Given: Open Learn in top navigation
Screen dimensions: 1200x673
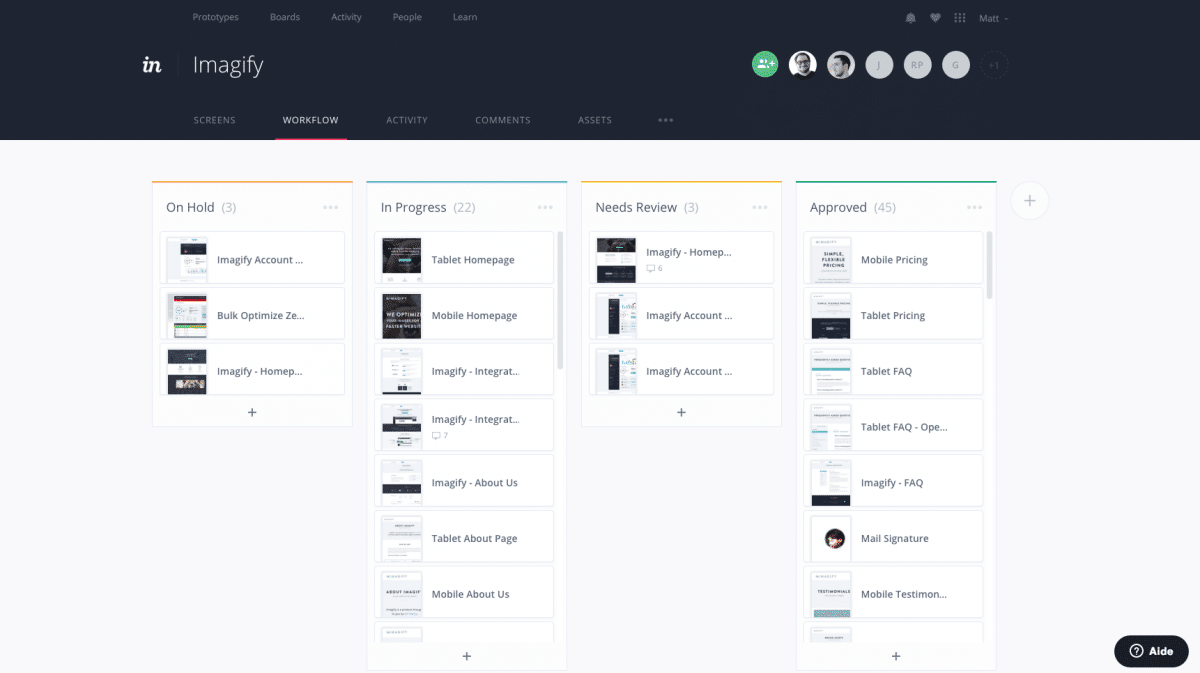Looking at the screenshot, I should (465, 17).
